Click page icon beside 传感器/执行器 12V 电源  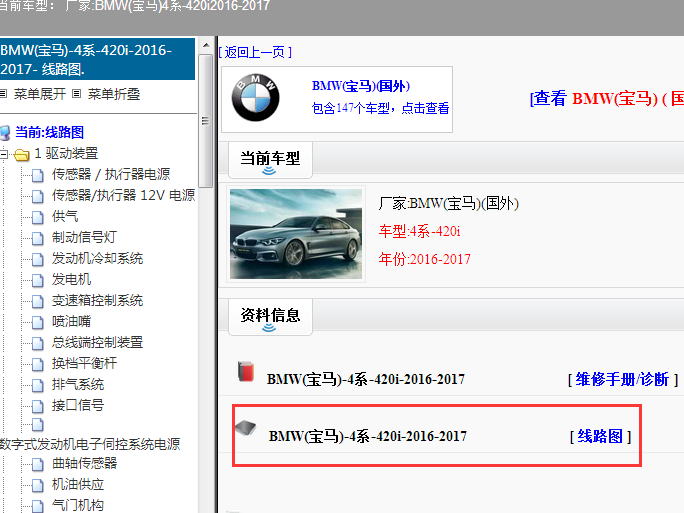38,196
